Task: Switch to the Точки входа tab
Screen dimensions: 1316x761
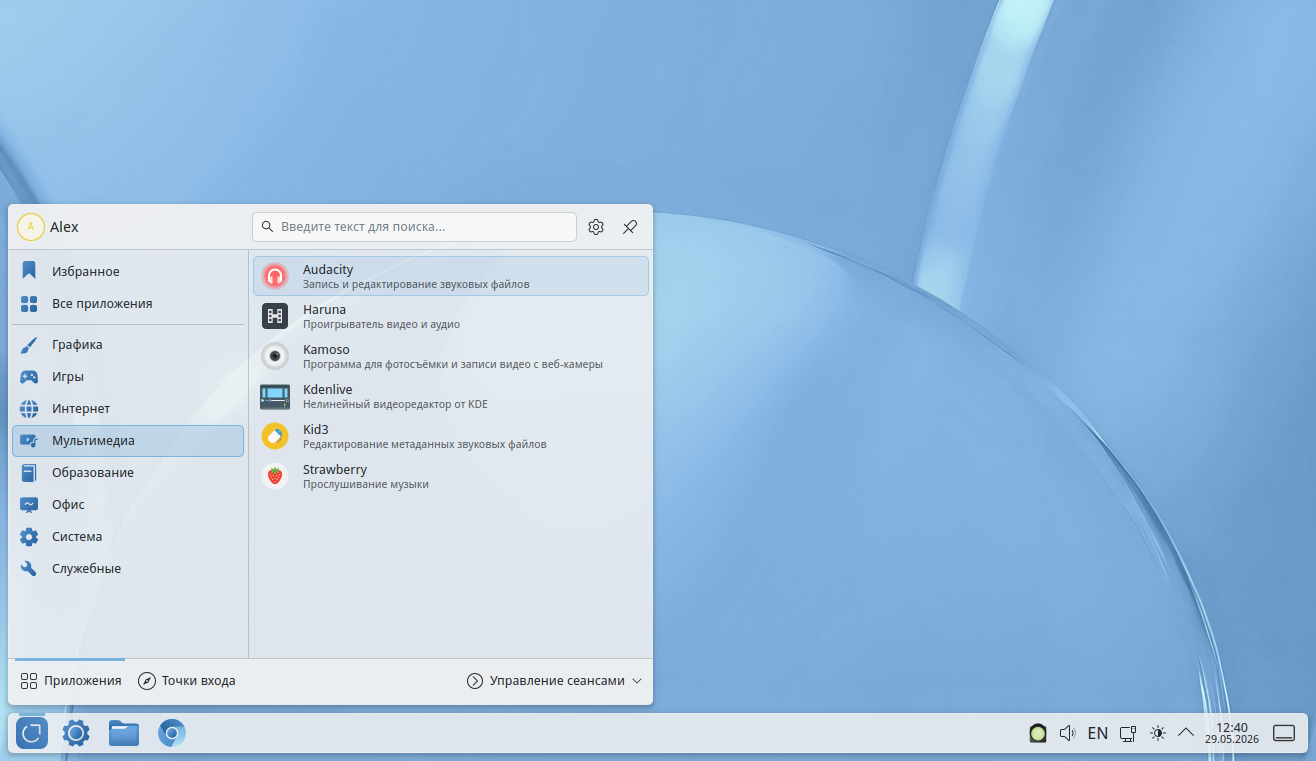Action: coord(187,681)
